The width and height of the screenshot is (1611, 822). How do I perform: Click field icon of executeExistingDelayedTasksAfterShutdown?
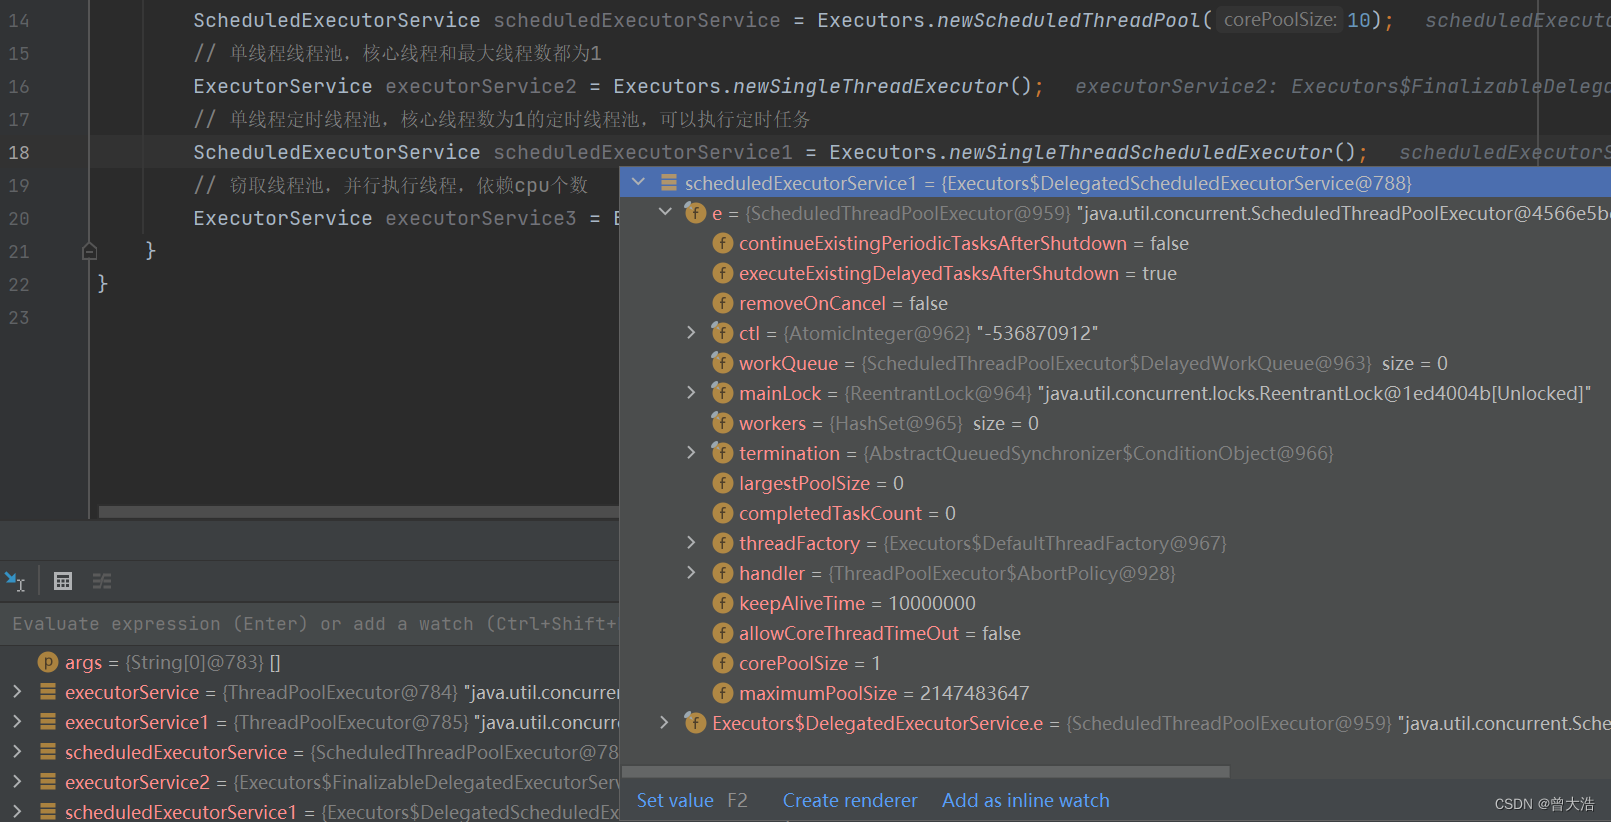point(722,273)
